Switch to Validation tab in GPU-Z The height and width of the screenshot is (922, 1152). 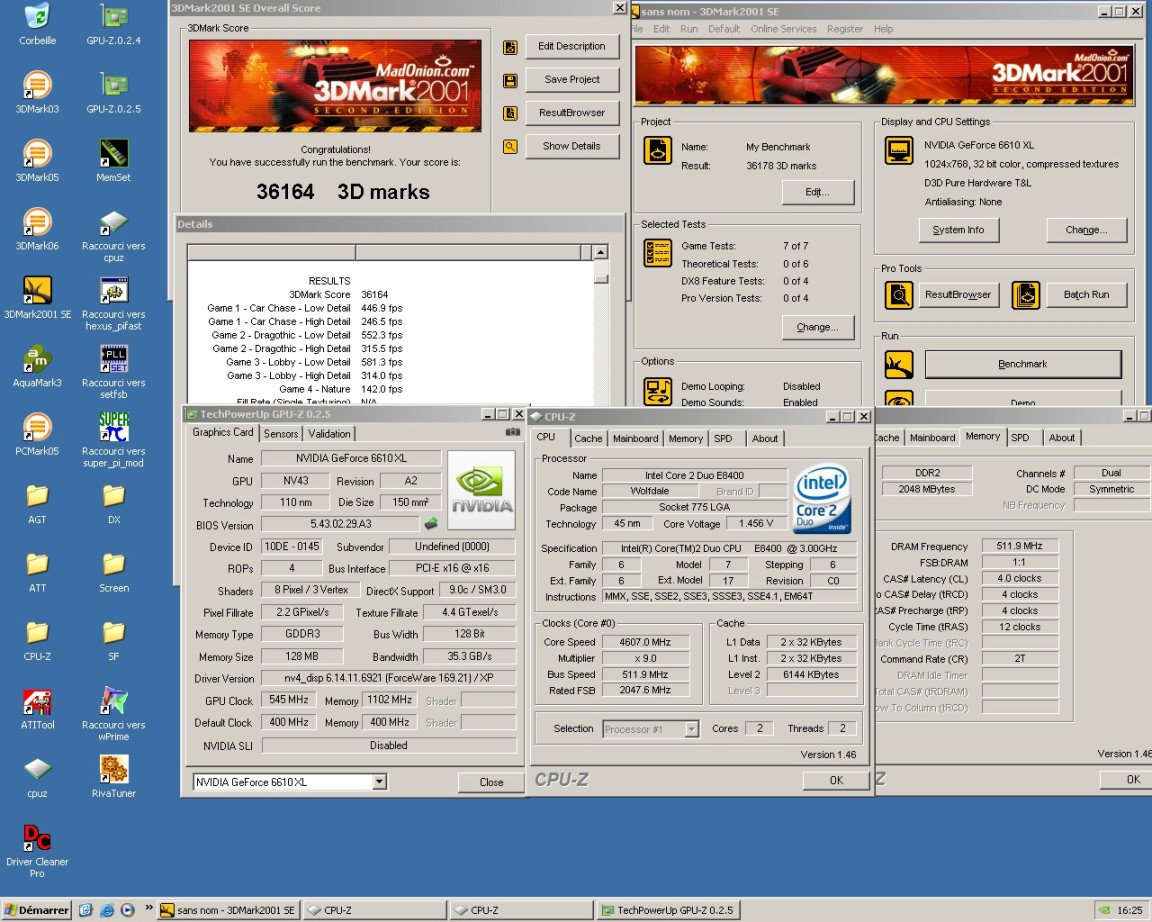(329, 434)
